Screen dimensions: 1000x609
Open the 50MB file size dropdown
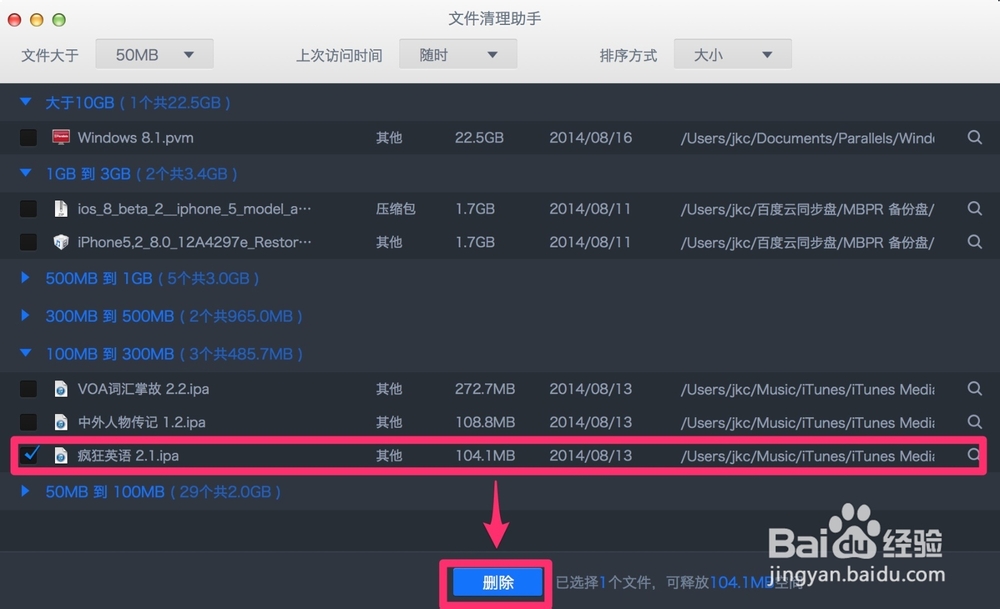[x=153, y=54]
